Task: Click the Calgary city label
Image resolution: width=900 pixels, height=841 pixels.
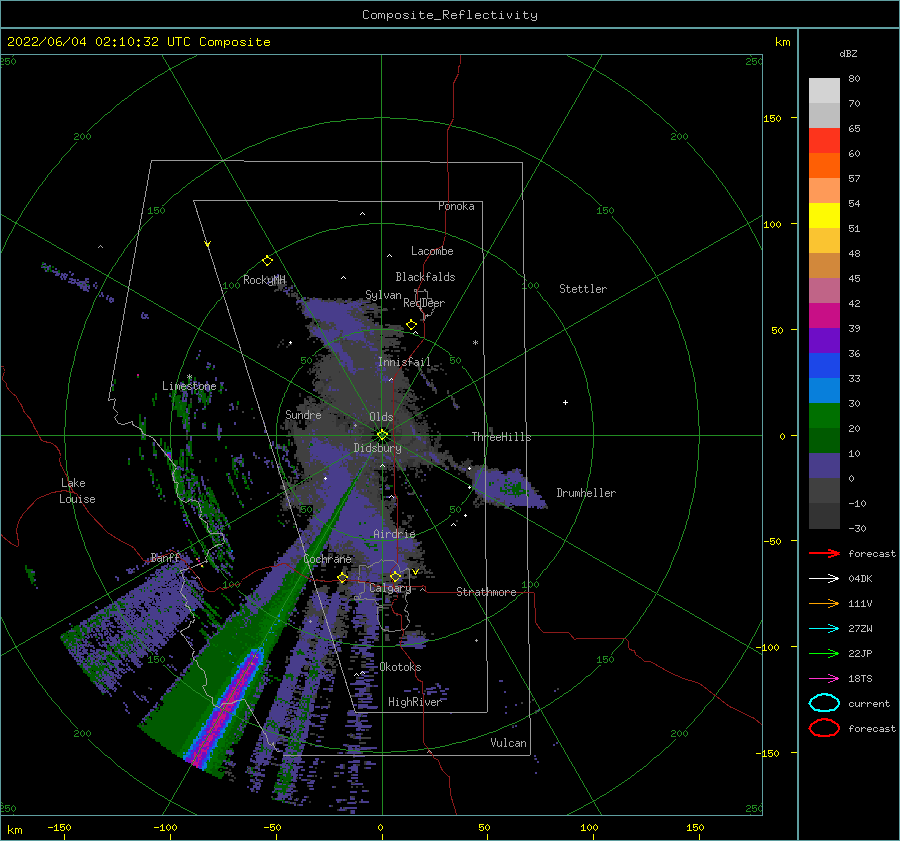Action: (x=390, y=588)
